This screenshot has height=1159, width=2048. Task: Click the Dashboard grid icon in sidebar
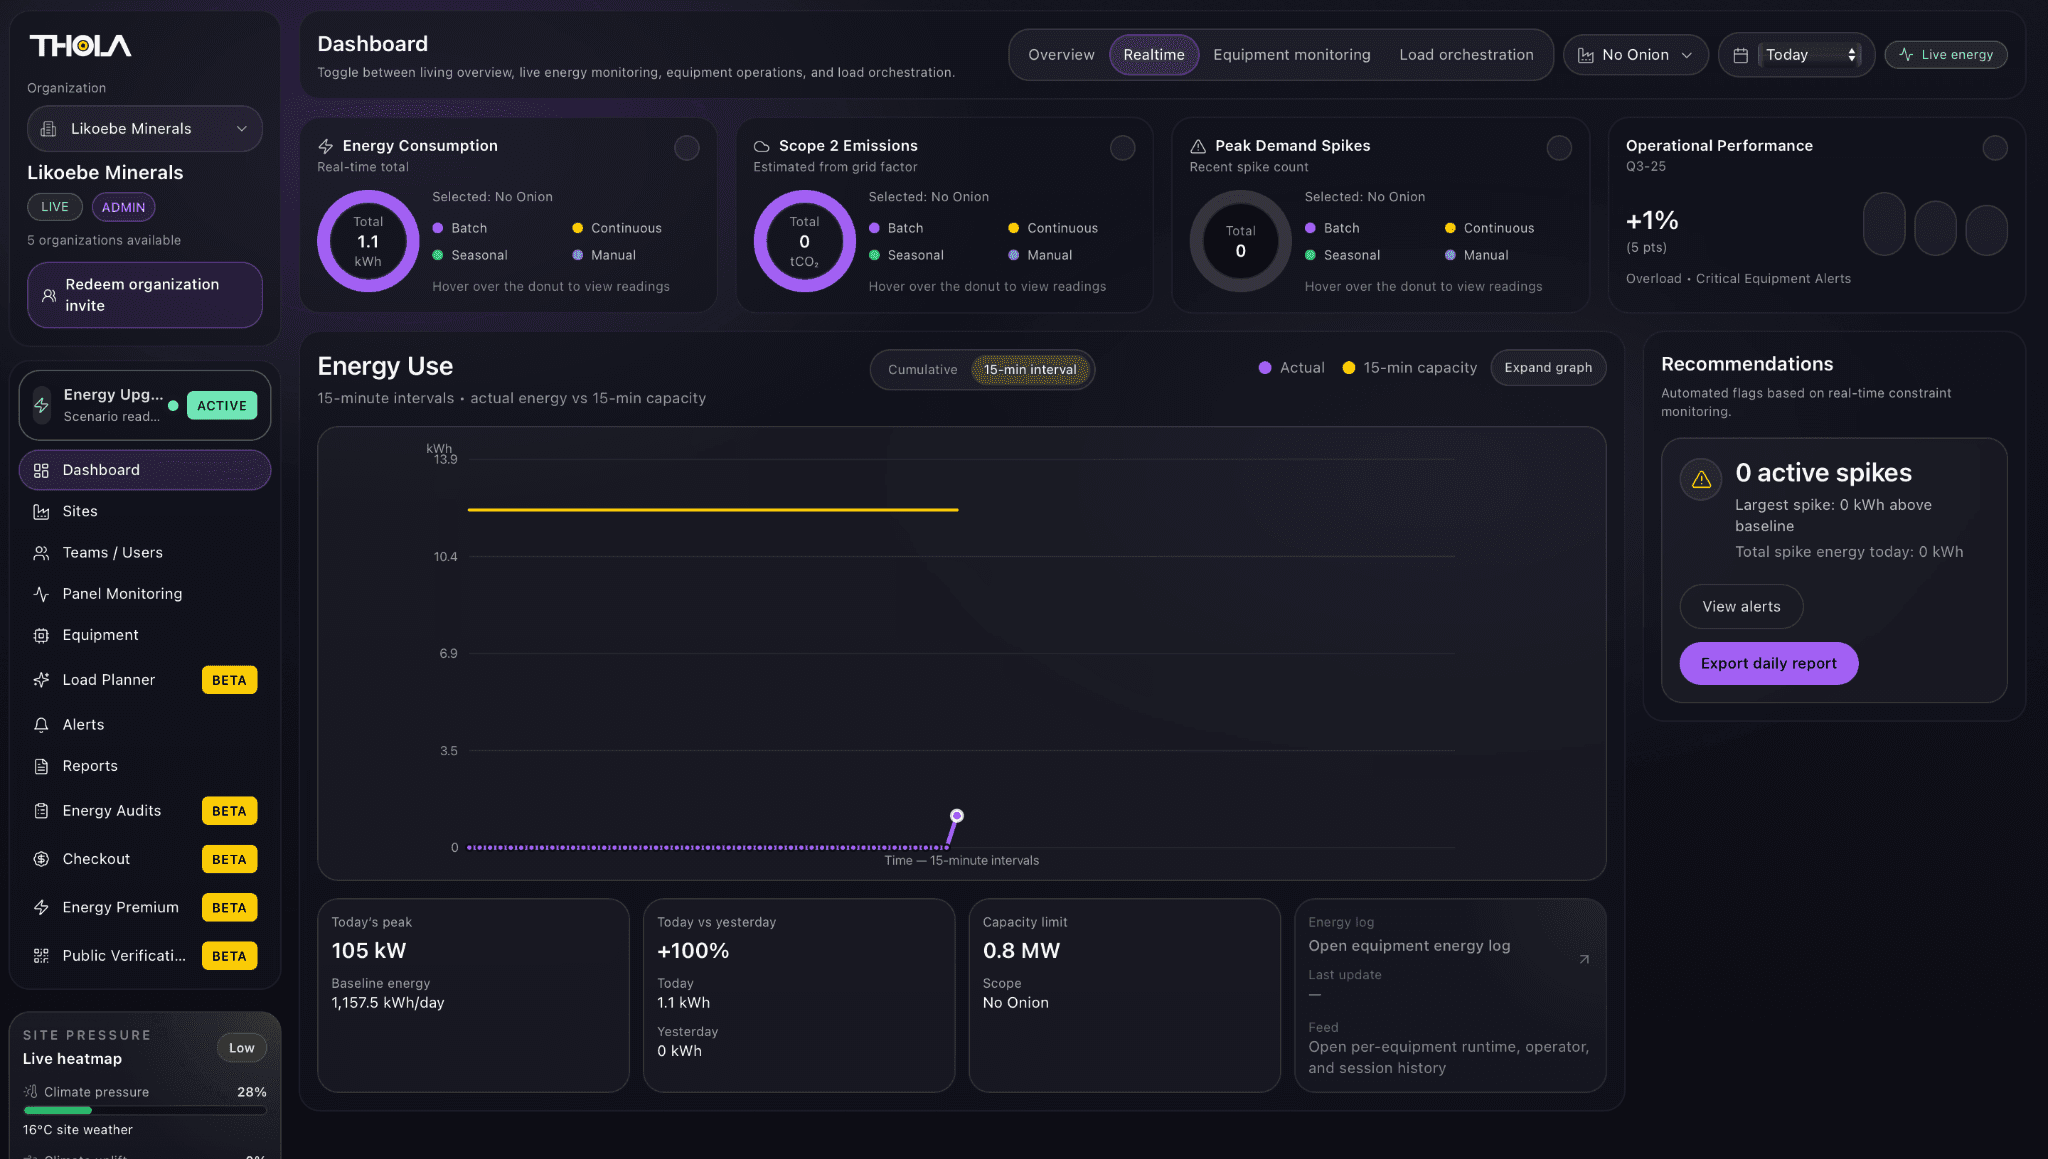point(41,470)
